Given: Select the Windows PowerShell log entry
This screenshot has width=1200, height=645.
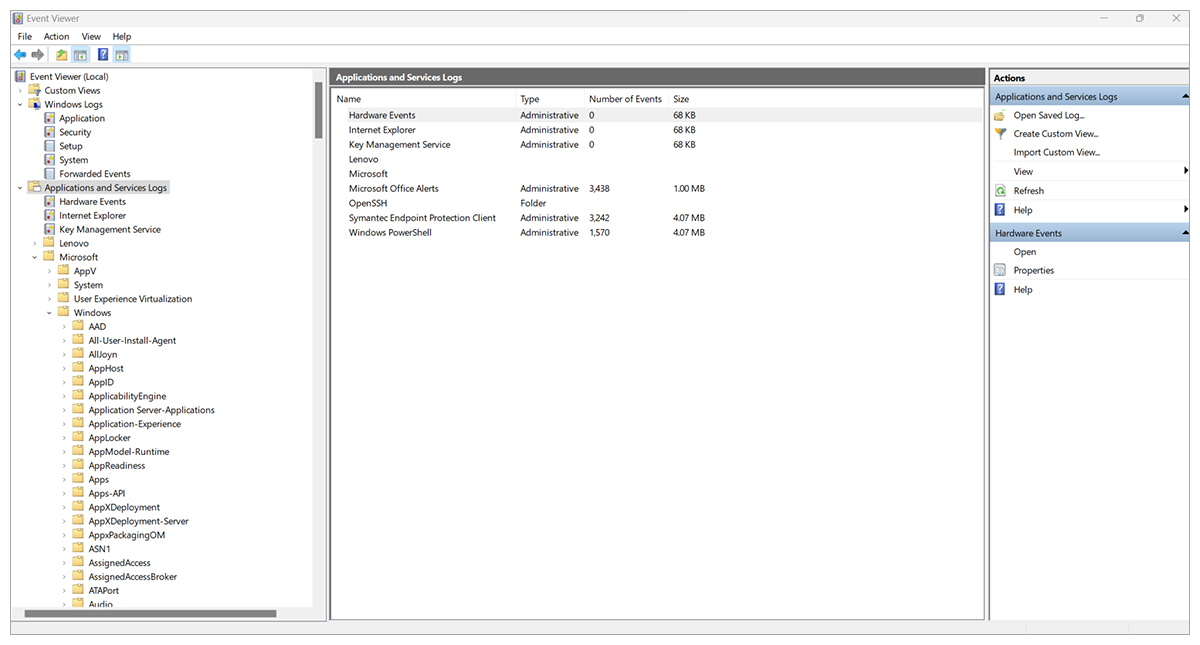Looking at the screenshot, I should click(389, 232).
